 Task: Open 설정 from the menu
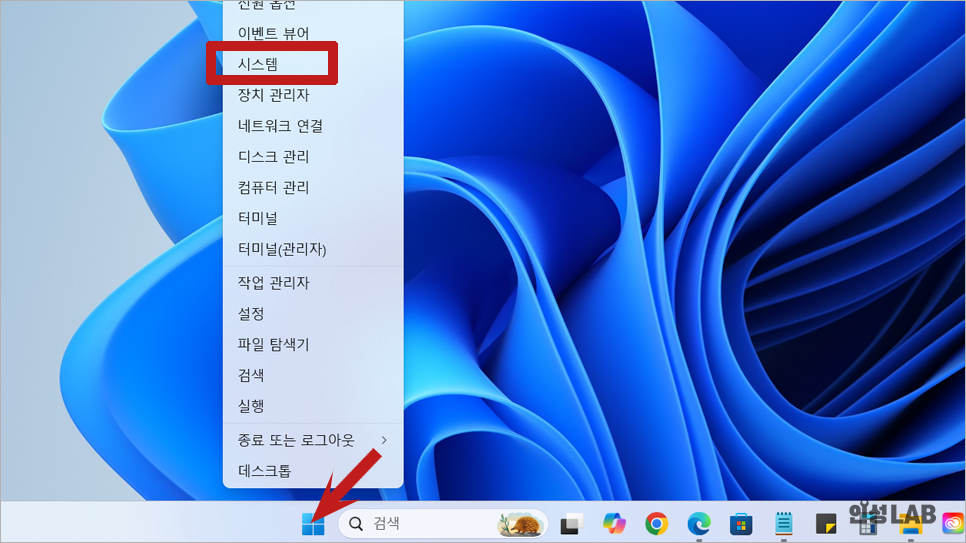313,314
